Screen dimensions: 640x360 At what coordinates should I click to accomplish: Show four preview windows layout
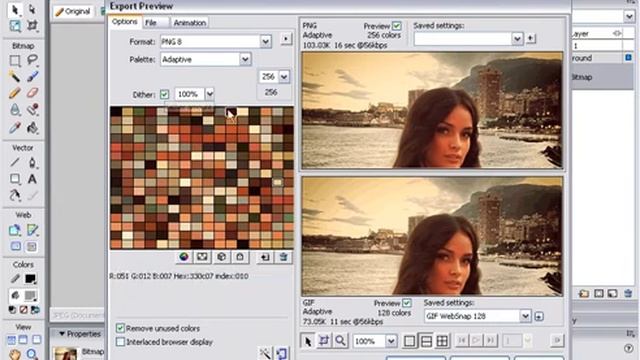coord(442,341)
